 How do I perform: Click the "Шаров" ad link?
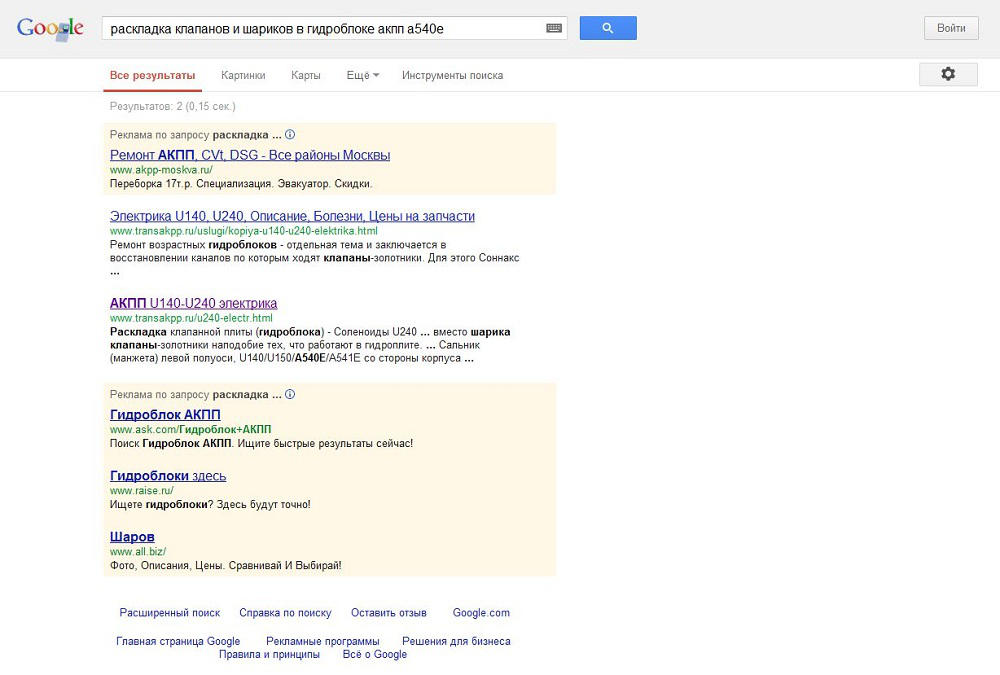click(x=132, y=537)
